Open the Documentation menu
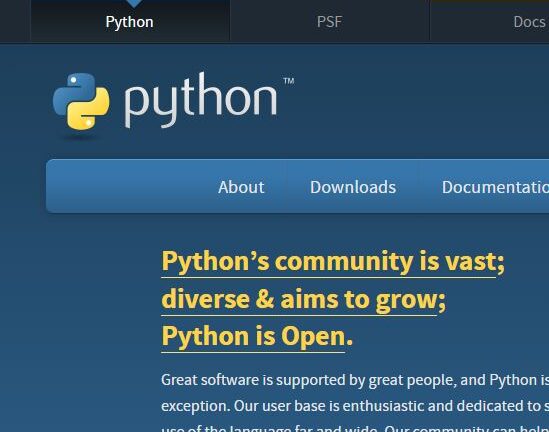Screen dimensions: 549x432 (x=495, y=187)
